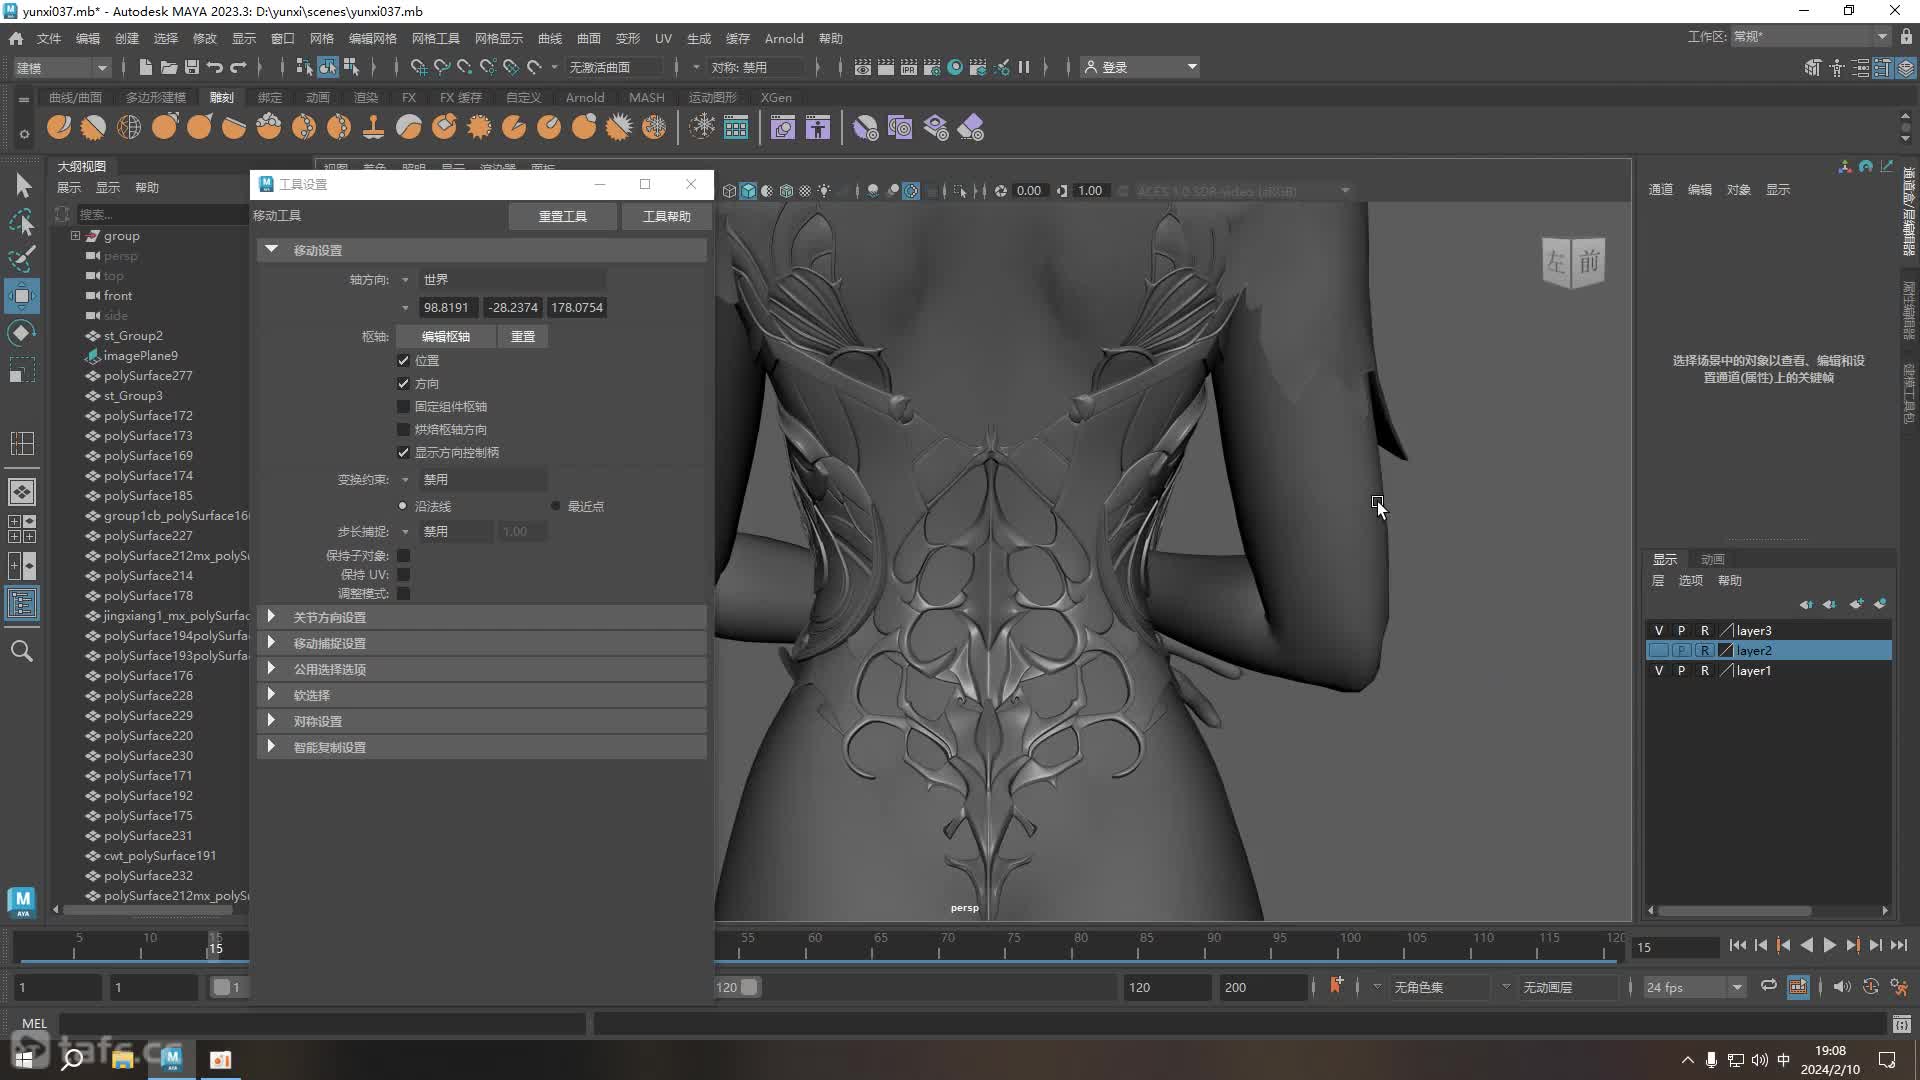This screenshot has height=1080, width=1920.
Task: Click the 编辑枢轴 button
Action: pyautogui.click(x=445, y=337)
